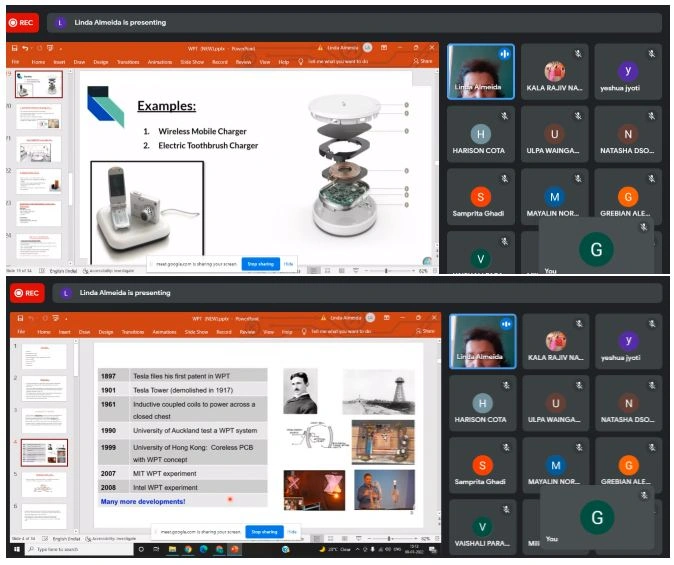
Task: Click the REC indicator above the Examples slide
Action: tap(22, 23)
